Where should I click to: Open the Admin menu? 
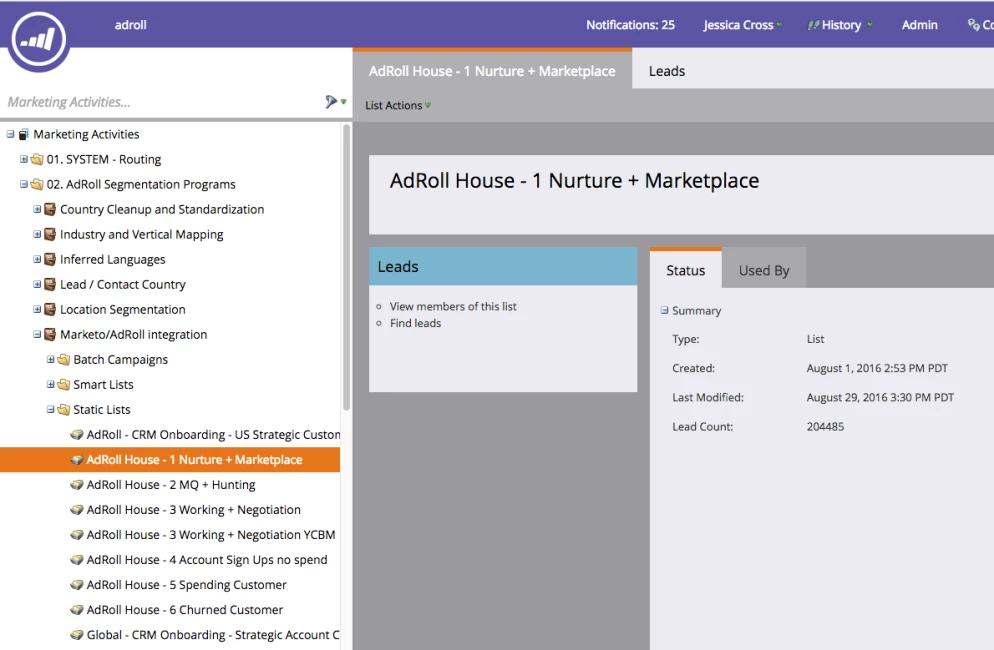tap(919, 25)
